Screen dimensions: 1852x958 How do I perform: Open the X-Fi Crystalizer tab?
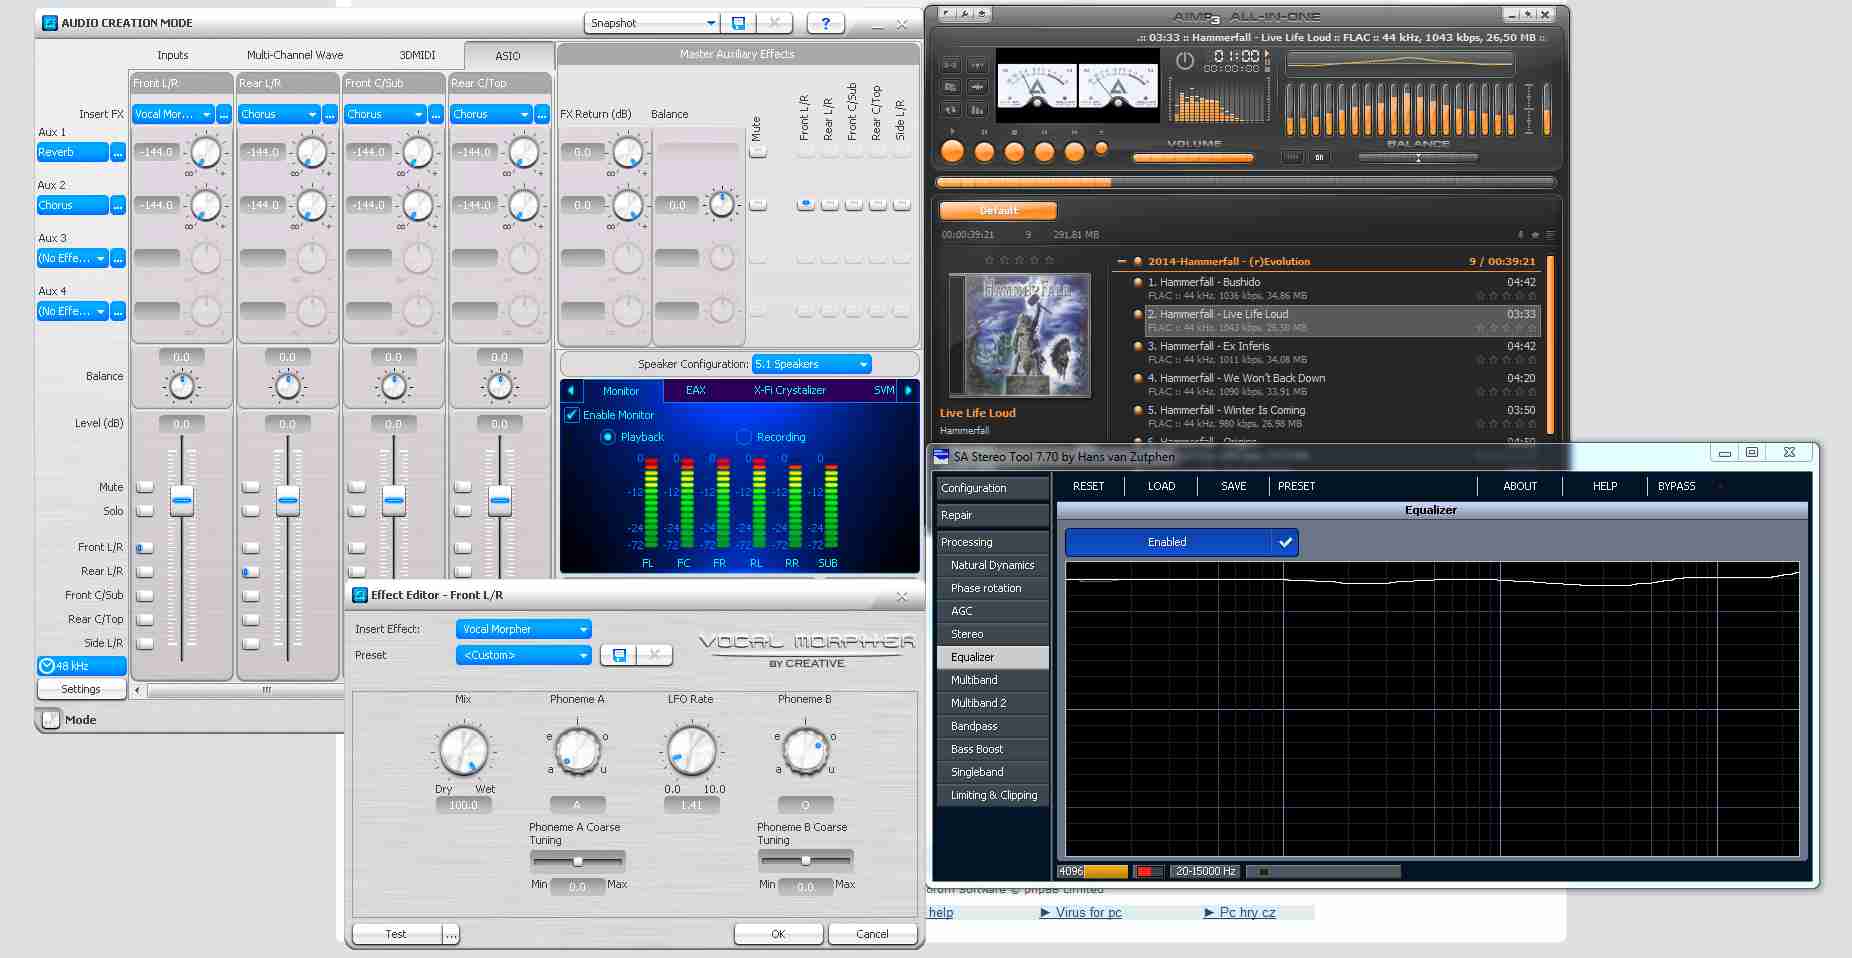point(789,390)
